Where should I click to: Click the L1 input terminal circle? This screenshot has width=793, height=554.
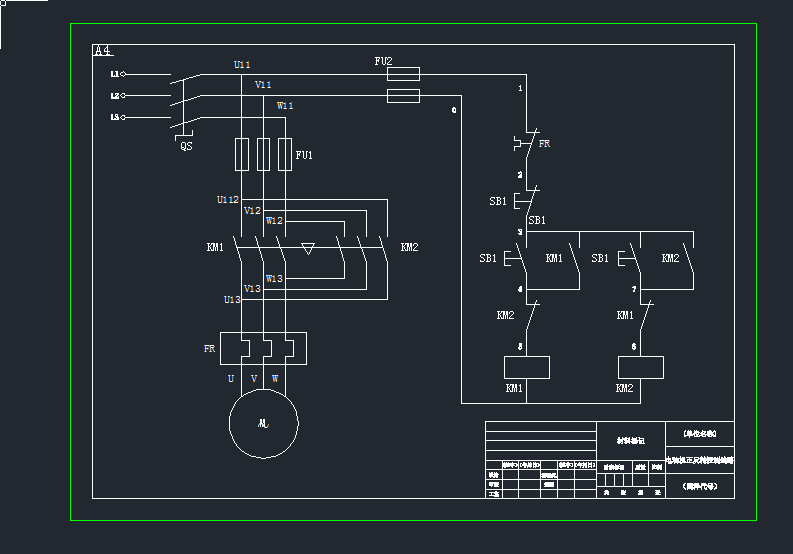123,74
